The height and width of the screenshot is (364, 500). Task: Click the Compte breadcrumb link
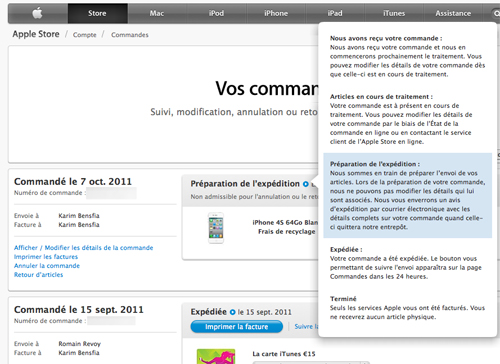point(85,35)
